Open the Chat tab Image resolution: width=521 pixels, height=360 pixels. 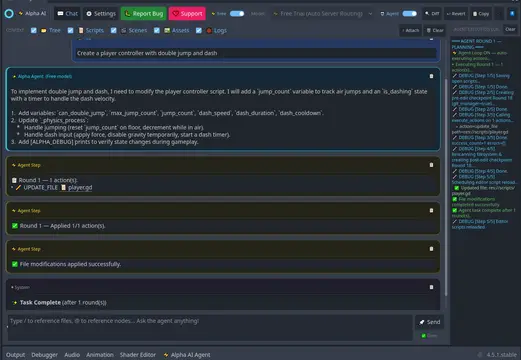68,14
